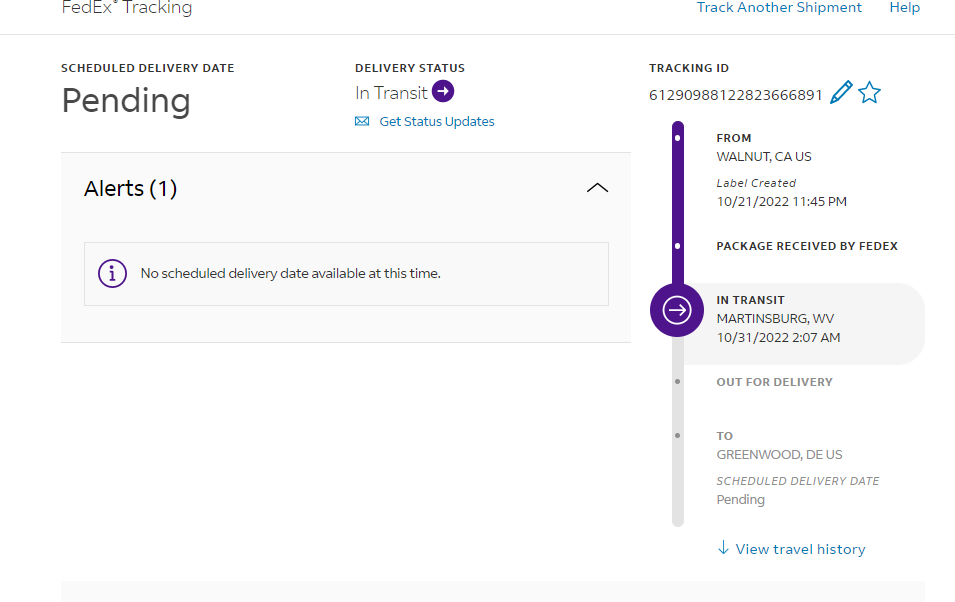Click the info icon in the alert box

[x=112, y=273]
